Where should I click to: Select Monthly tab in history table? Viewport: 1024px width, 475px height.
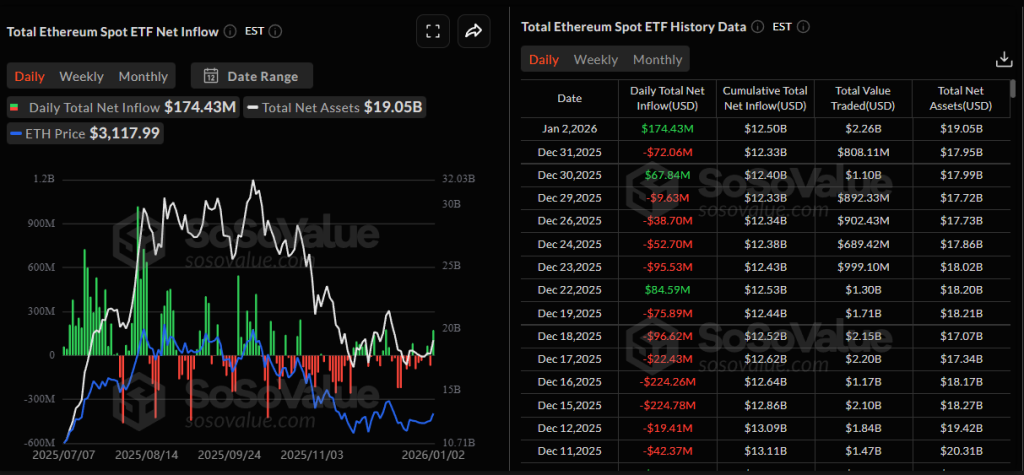(657, 60)
